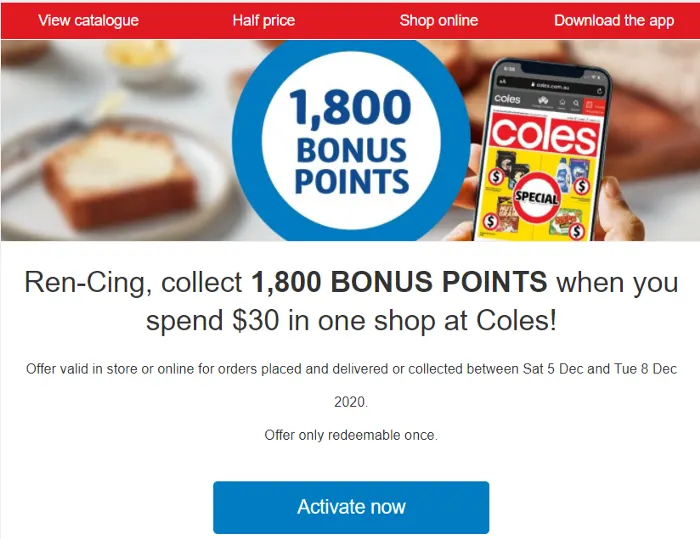Tap the search magnifier icon on phone screen
Image resolution: width=700 pixels, height=539 pixels.
[575, 102]
